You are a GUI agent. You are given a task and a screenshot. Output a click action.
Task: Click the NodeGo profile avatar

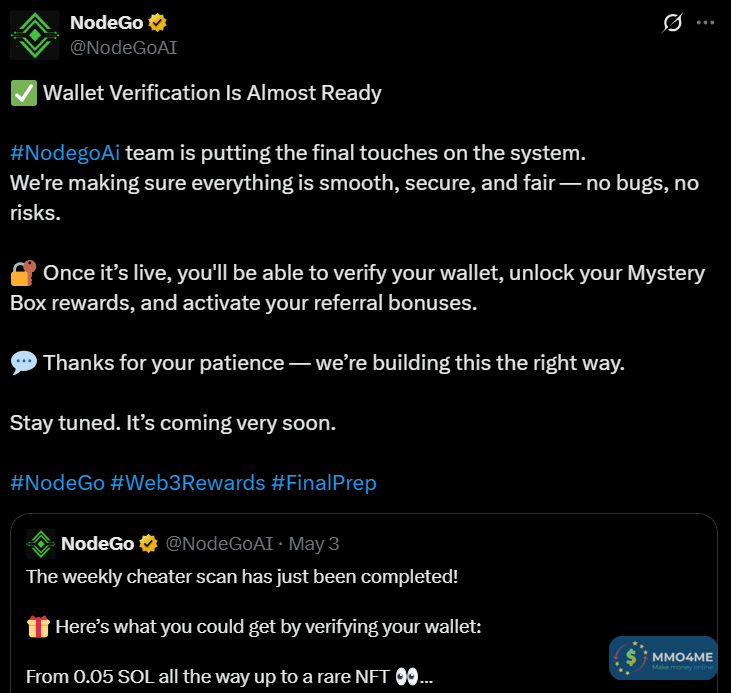pos(35,35)
